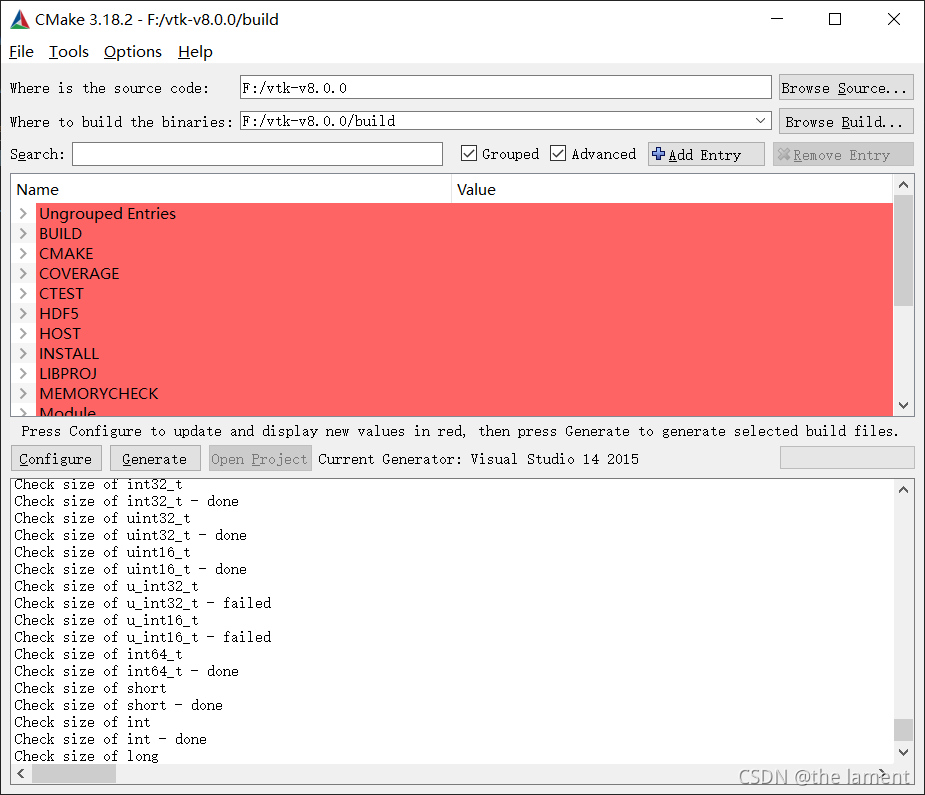Viewport: 925px width, 795px height.
Task: Click the source code path field
Action: pos(506,87)
